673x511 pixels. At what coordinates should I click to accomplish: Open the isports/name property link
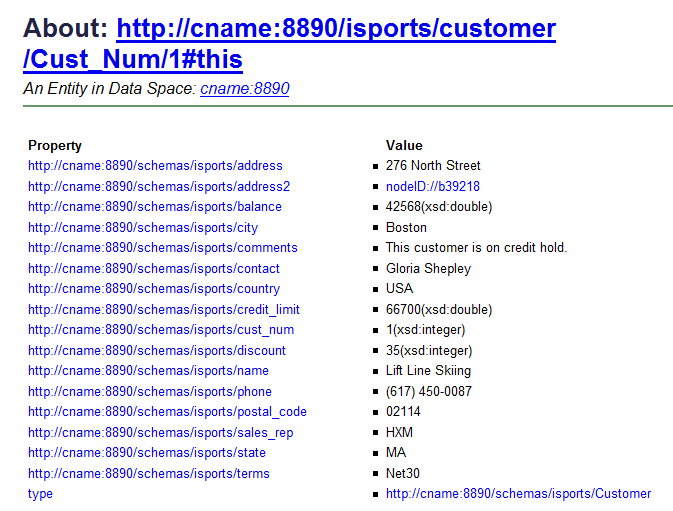coord(148,371)
